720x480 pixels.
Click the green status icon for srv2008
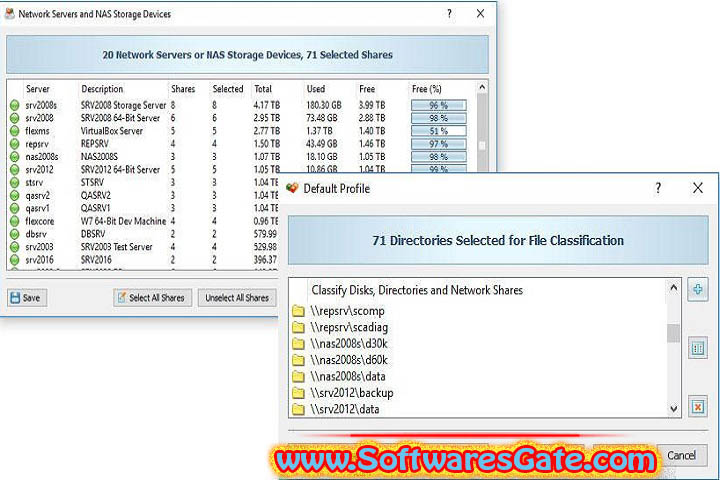[x=15, y=118]
